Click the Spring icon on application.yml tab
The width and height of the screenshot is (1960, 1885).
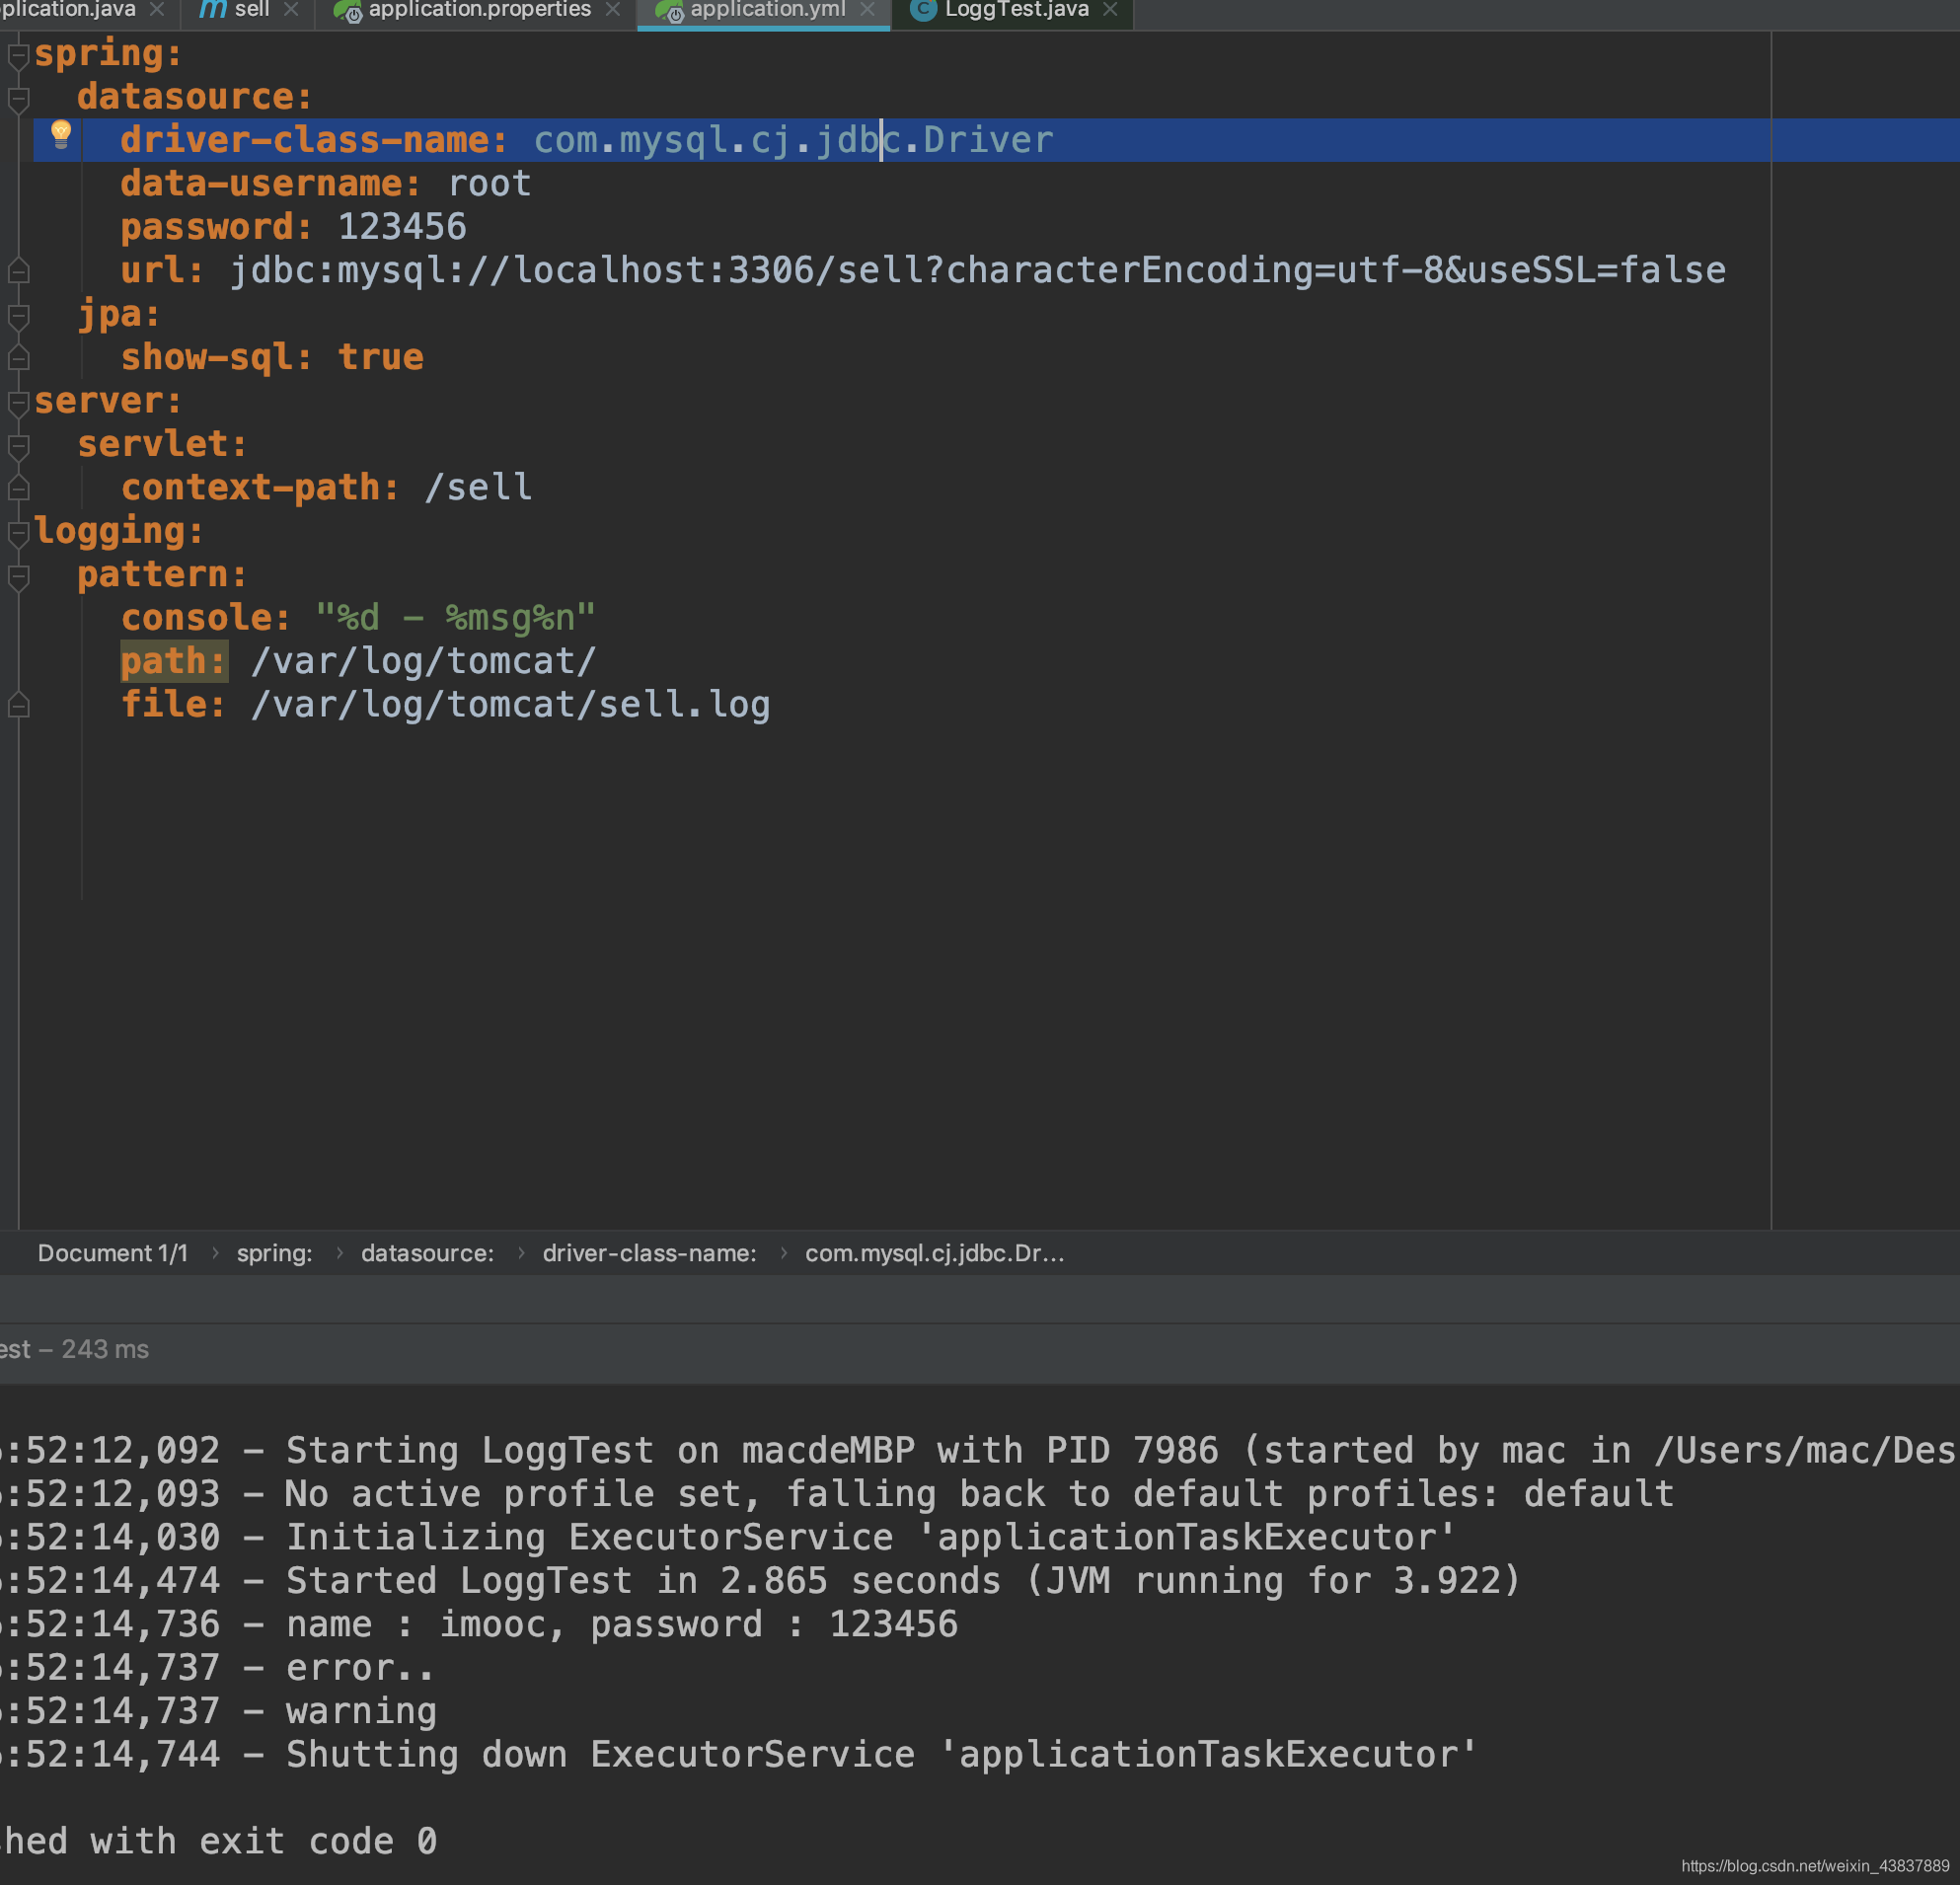point(669,11)
